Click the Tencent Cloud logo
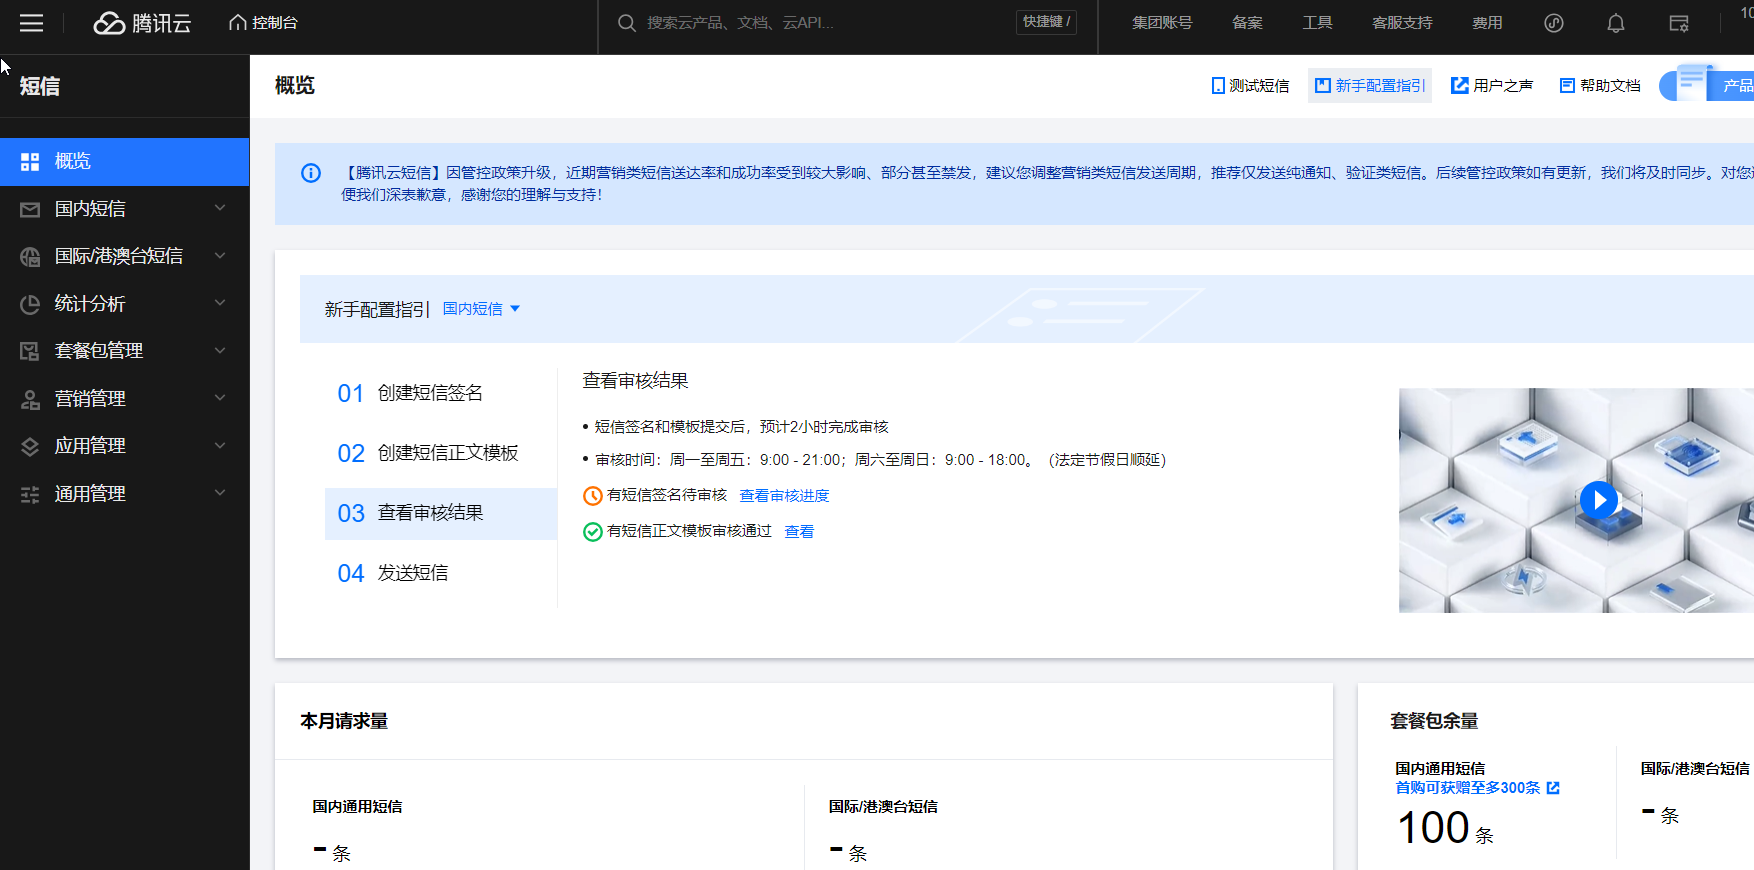 tap(142, 23)
